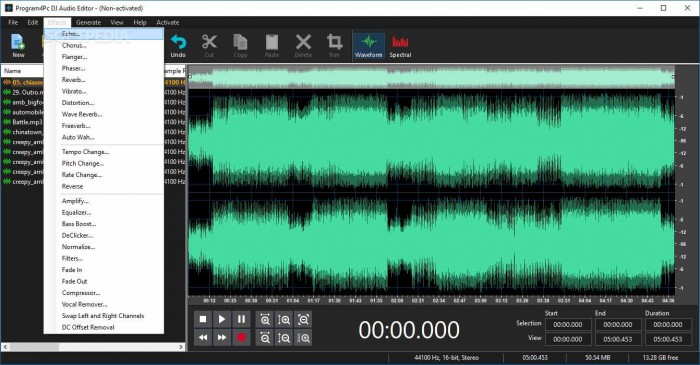Select DC Offset Removal
Screen dimensions: 700x365
104,328
